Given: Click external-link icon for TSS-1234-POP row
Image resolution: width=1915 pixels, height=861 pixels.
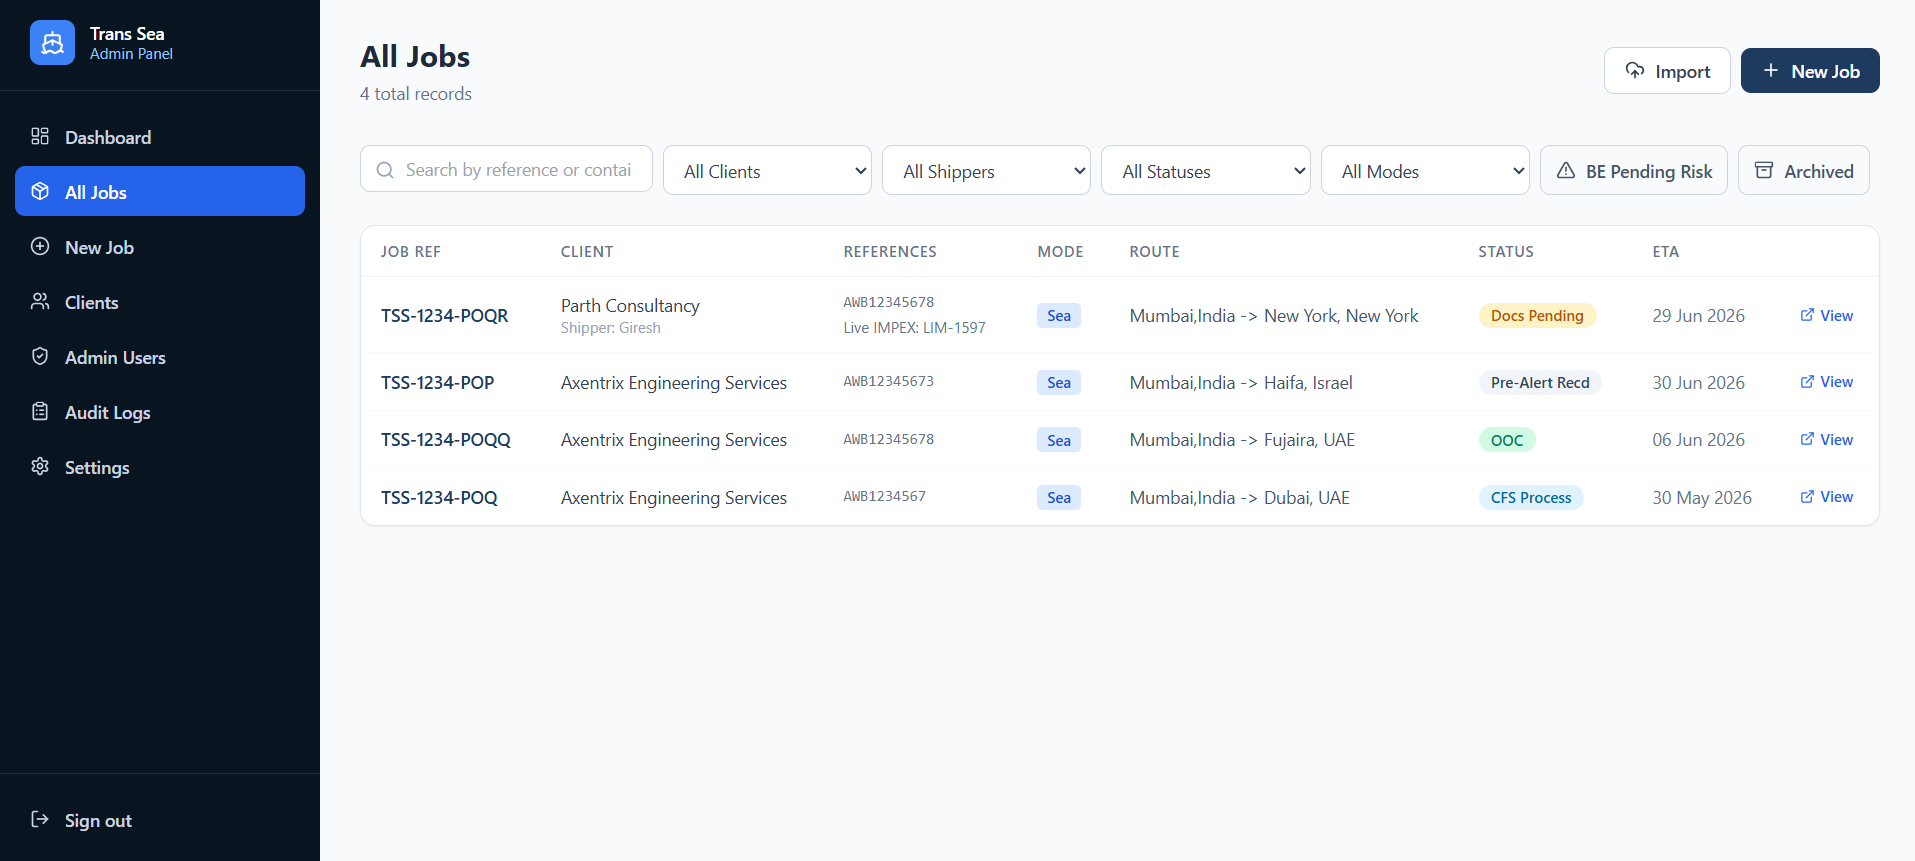Looking at the screenshot, I should coord(1807,381).
